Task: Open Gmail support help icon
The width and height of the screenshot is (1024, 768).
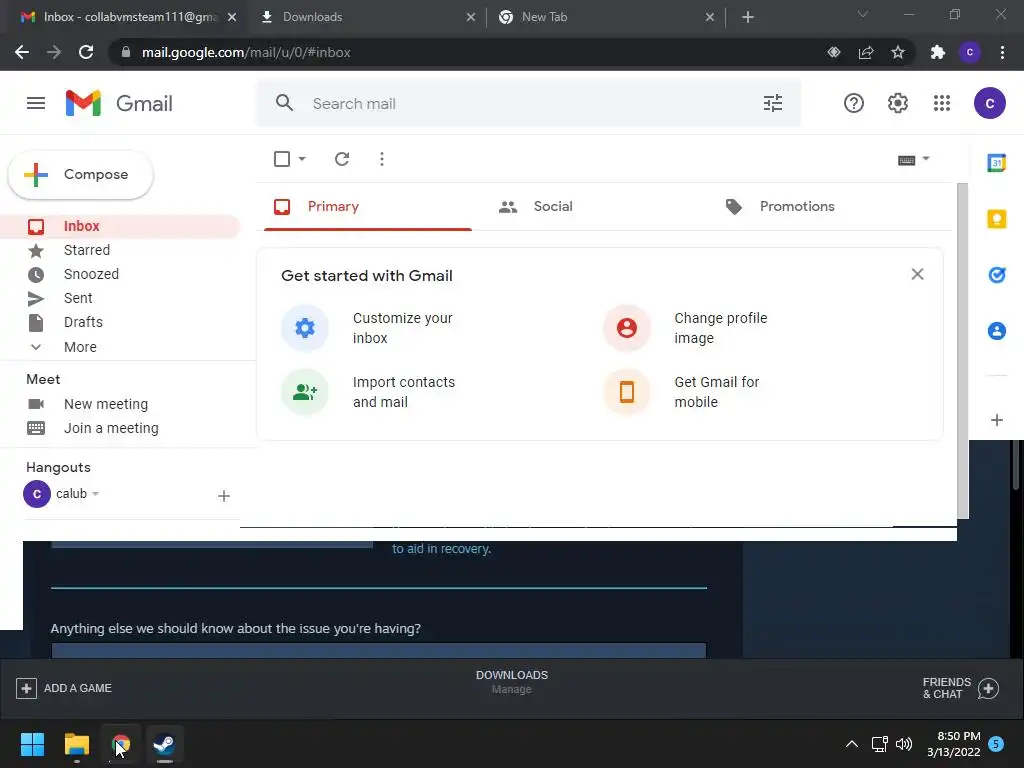Action: 854,103
